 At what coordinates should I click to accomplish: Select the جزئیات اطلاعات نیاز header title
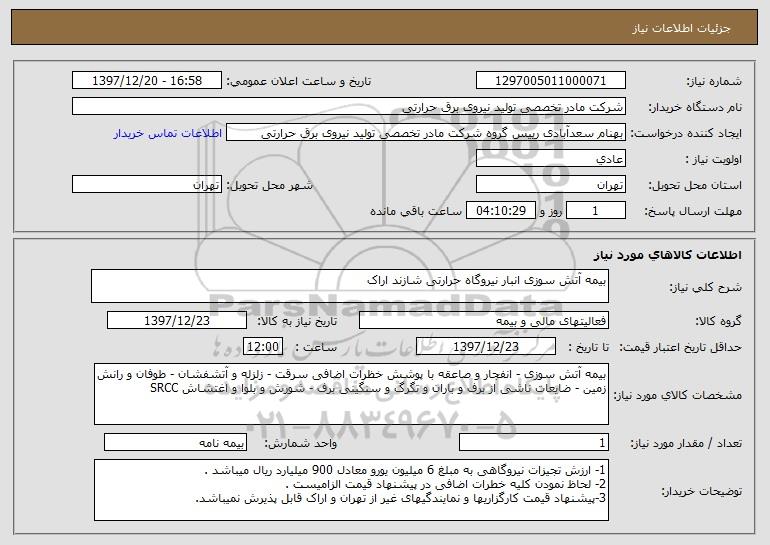(681, 28)
